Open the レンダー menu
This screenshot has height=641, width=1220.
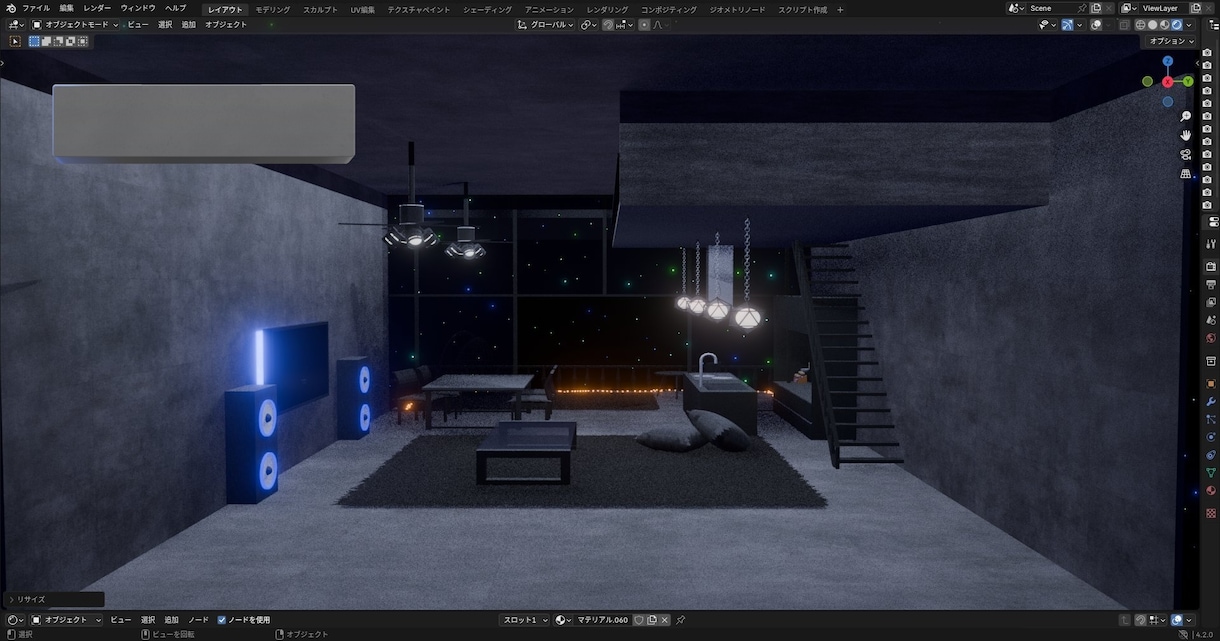[x=97, y=8]
